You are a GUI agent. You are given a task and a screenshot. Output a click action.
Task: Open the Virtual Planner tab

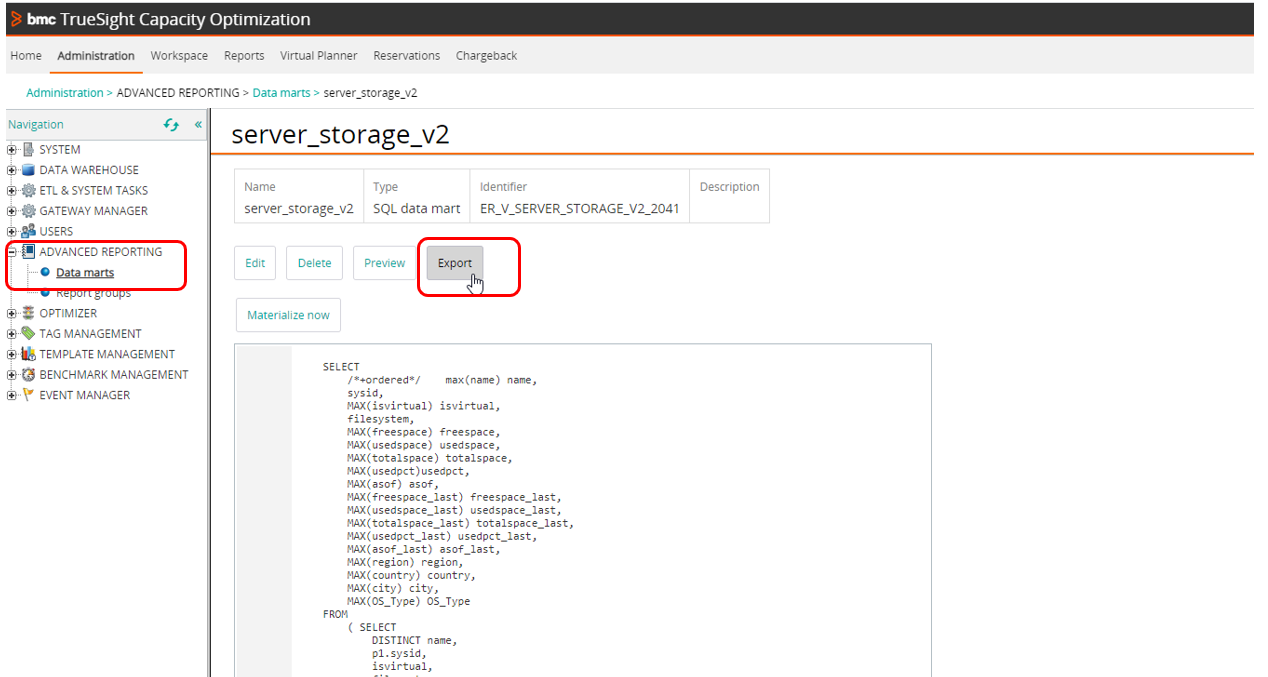319,56
